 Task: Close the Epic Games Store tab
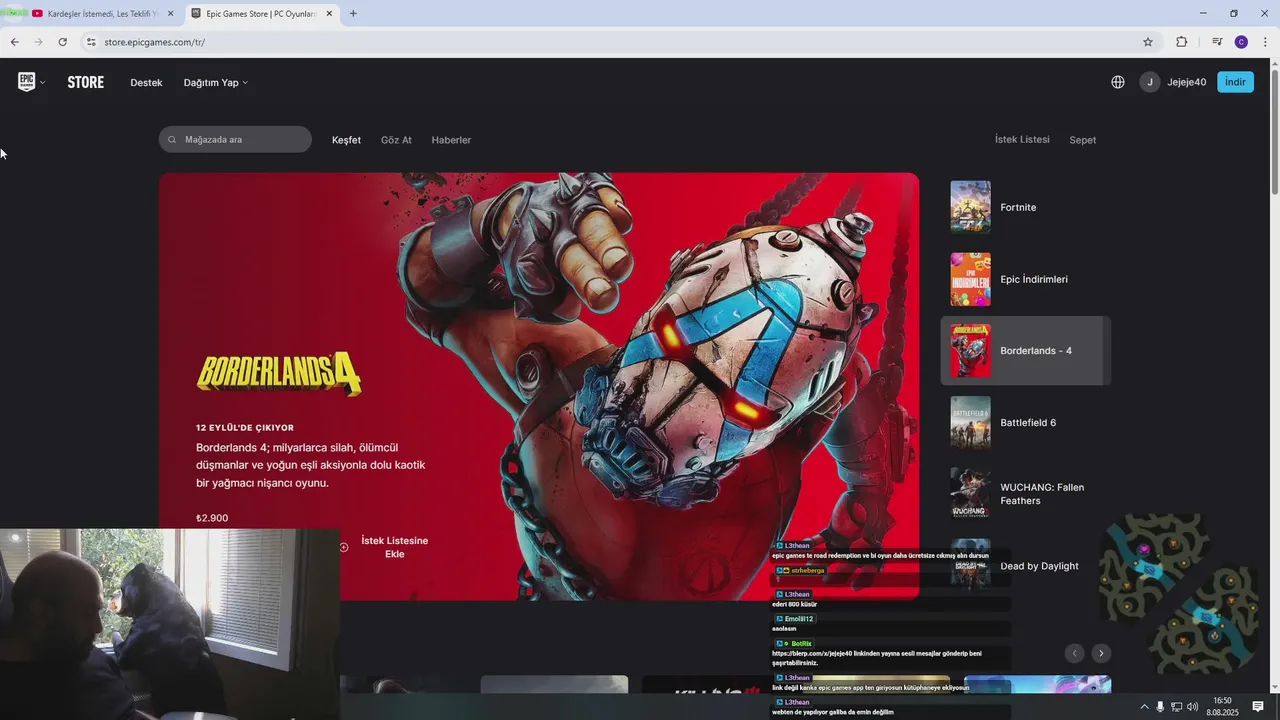coord(331,14)
